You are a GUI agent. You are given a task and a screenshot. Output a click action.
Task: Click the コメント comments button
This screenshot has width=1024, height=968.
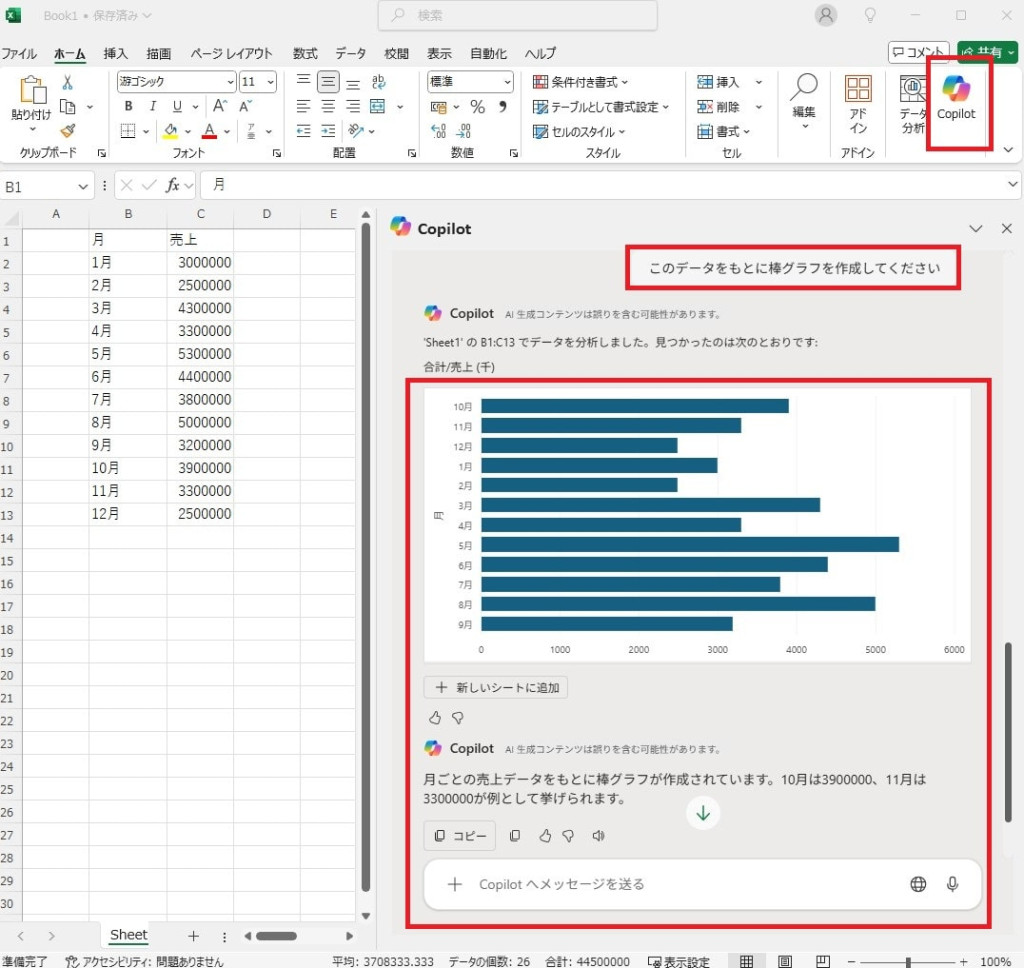point(919,52)
